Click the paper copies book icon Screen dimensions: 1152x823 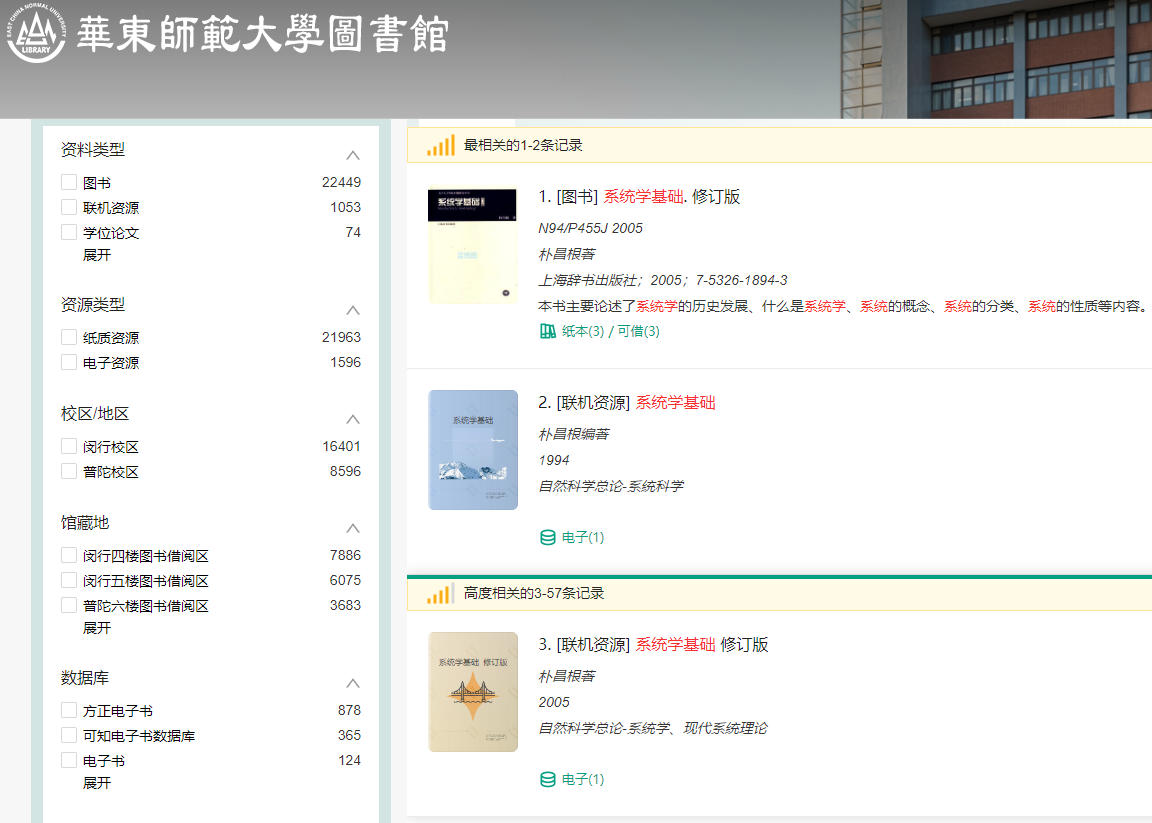(548, 331)
